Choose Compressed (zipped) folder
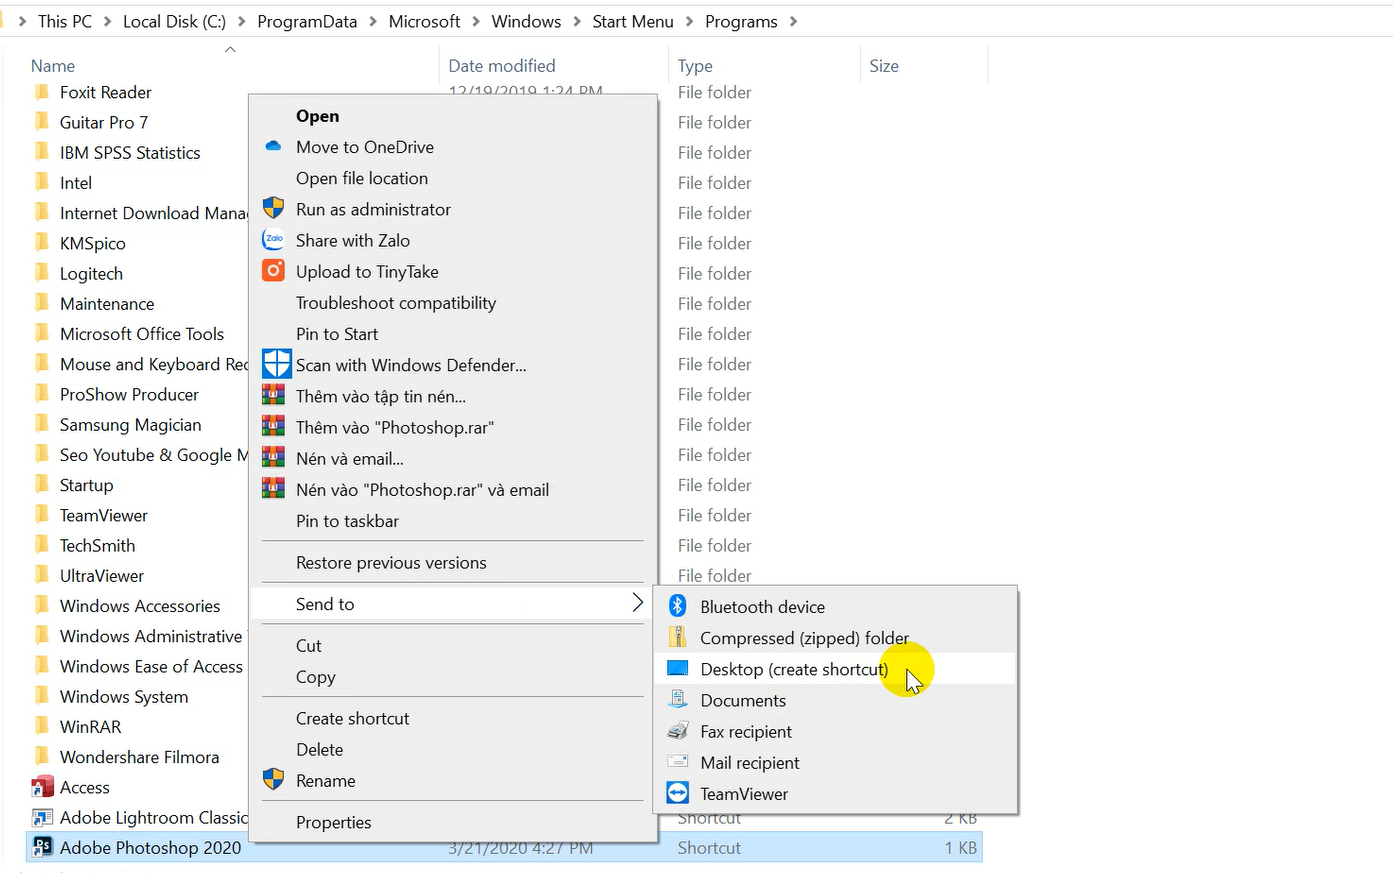Screen dimensions: 1393x873 (805, 638)
